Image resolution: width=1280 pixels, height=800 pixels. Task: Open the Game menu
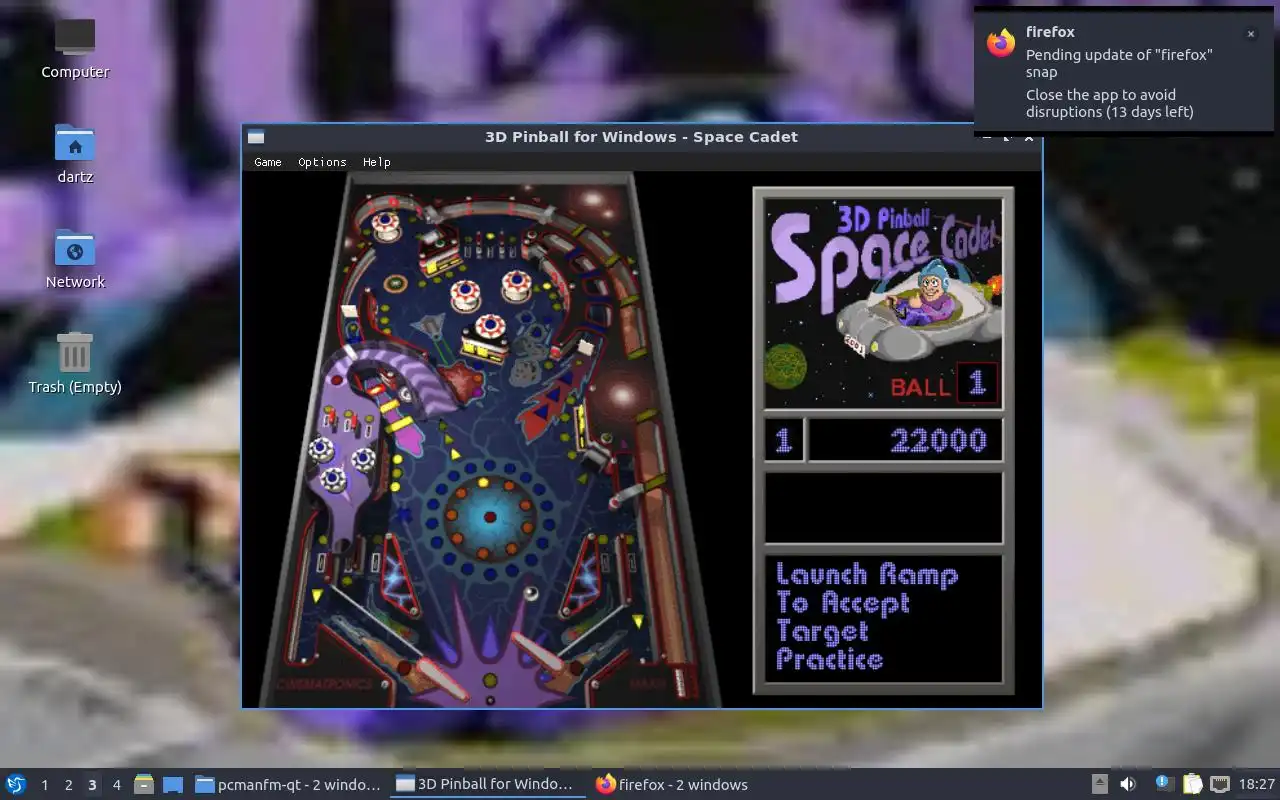268,162
